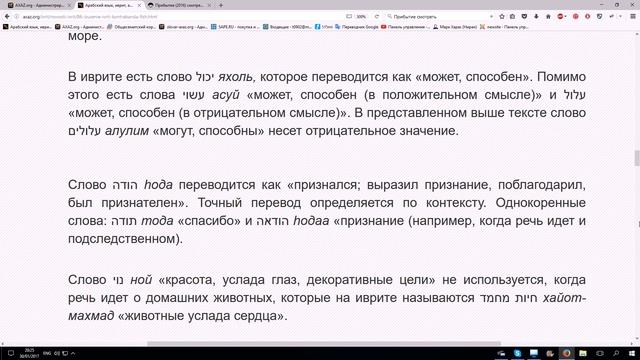
Task: Open the Task View icon in taskbar
Action: (x=600, y=353)
